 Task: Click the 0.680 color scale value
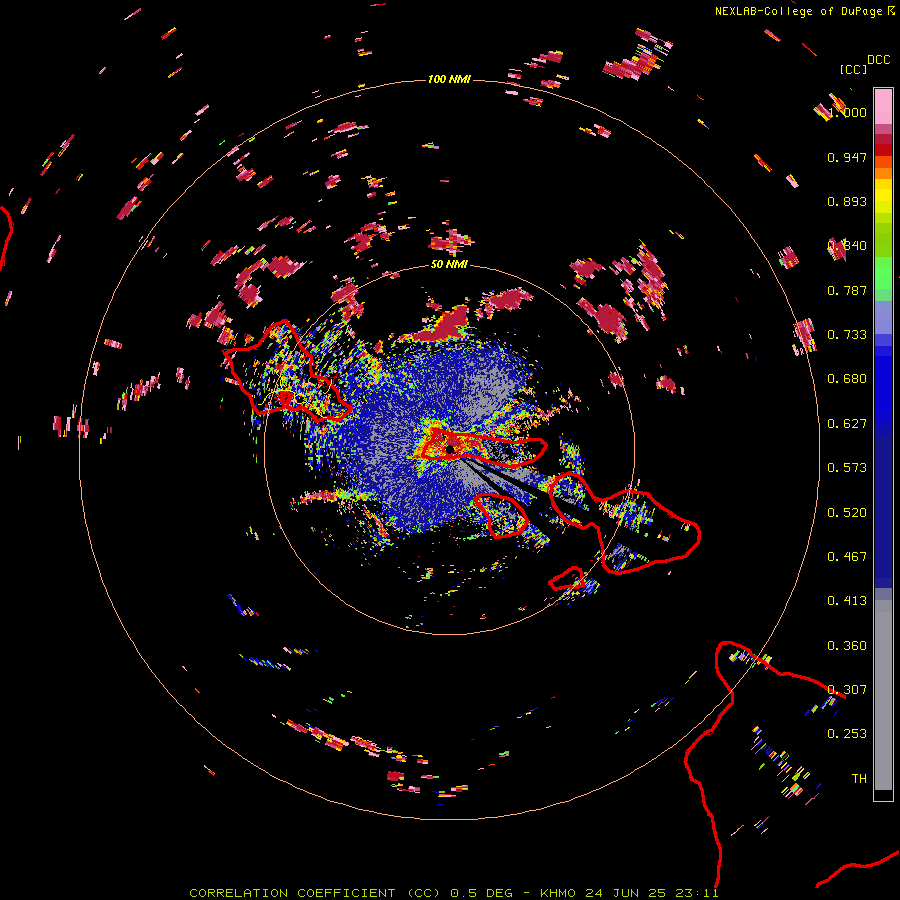847,379
